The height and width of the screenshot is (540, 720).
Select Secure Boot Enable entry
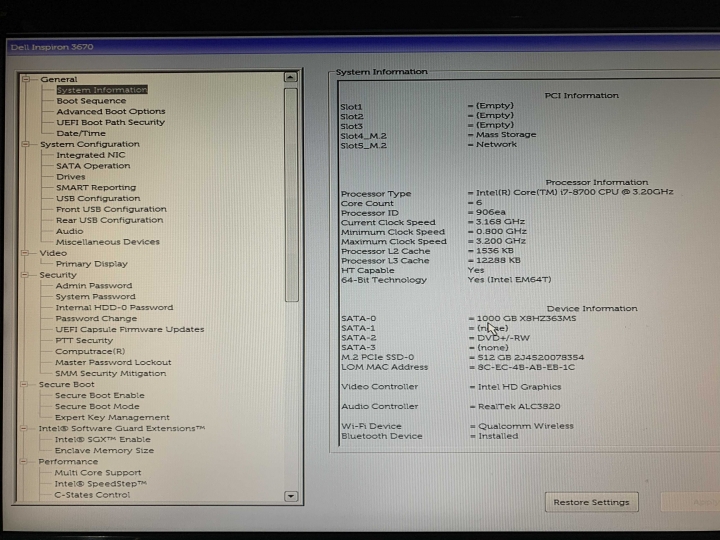coord(100,395)
